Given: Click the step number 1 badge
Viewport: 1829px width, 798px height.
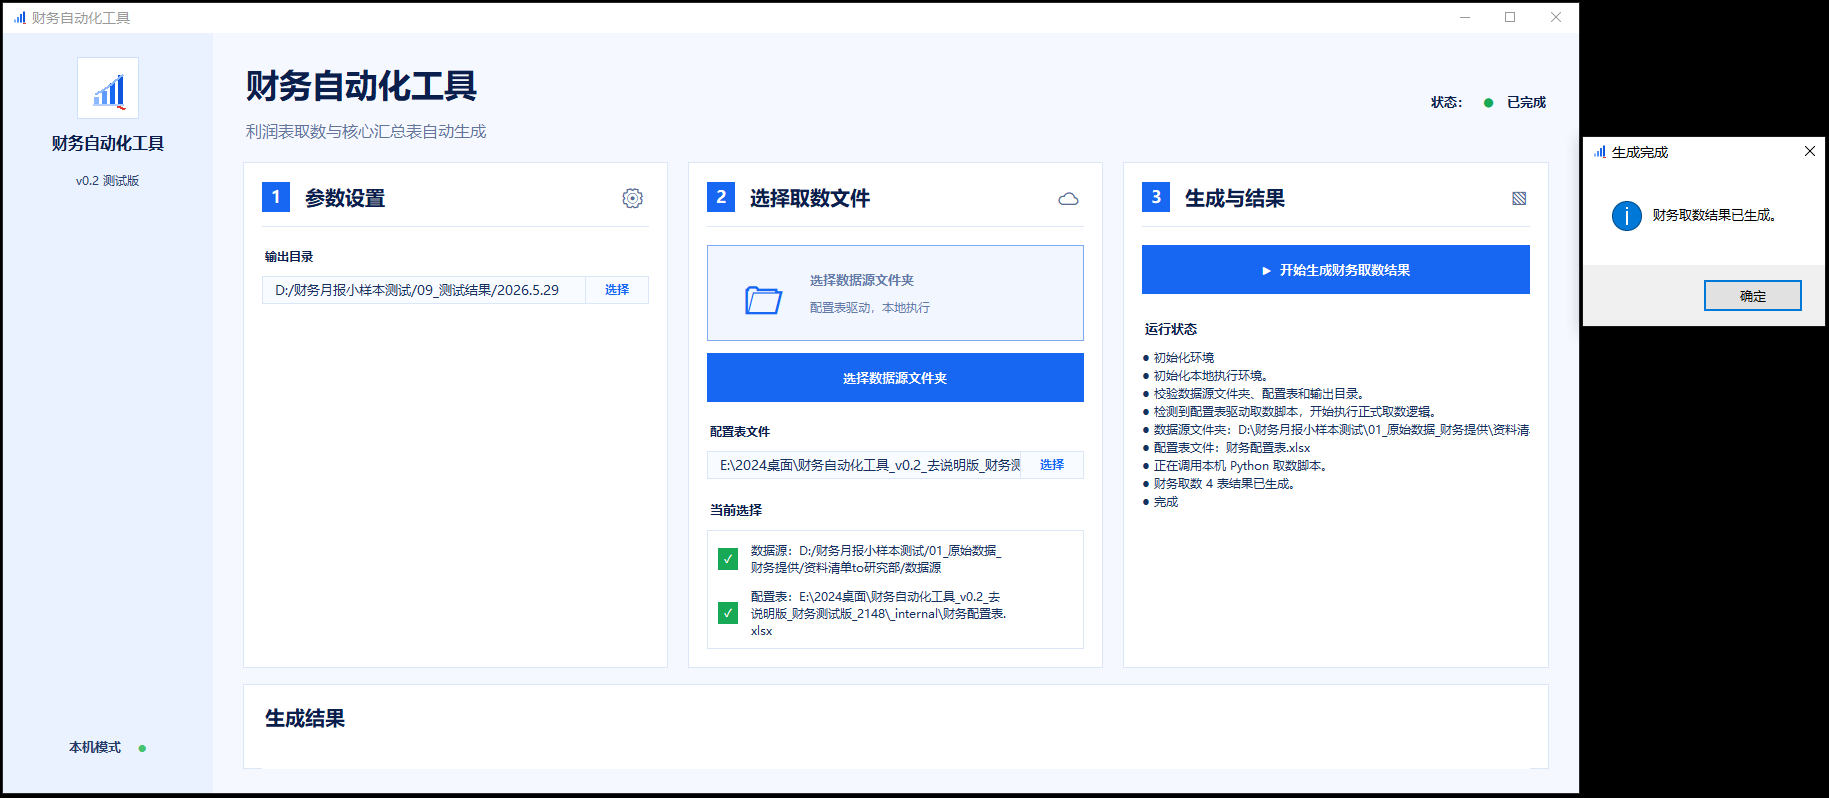Looking at the screenshot, I should coord(276,197).
